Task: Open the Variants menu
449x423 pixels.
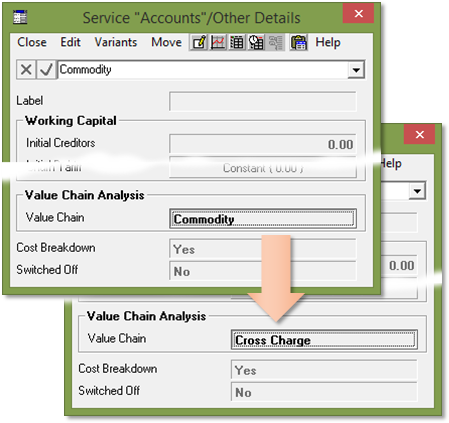Action: coord(116,42)
